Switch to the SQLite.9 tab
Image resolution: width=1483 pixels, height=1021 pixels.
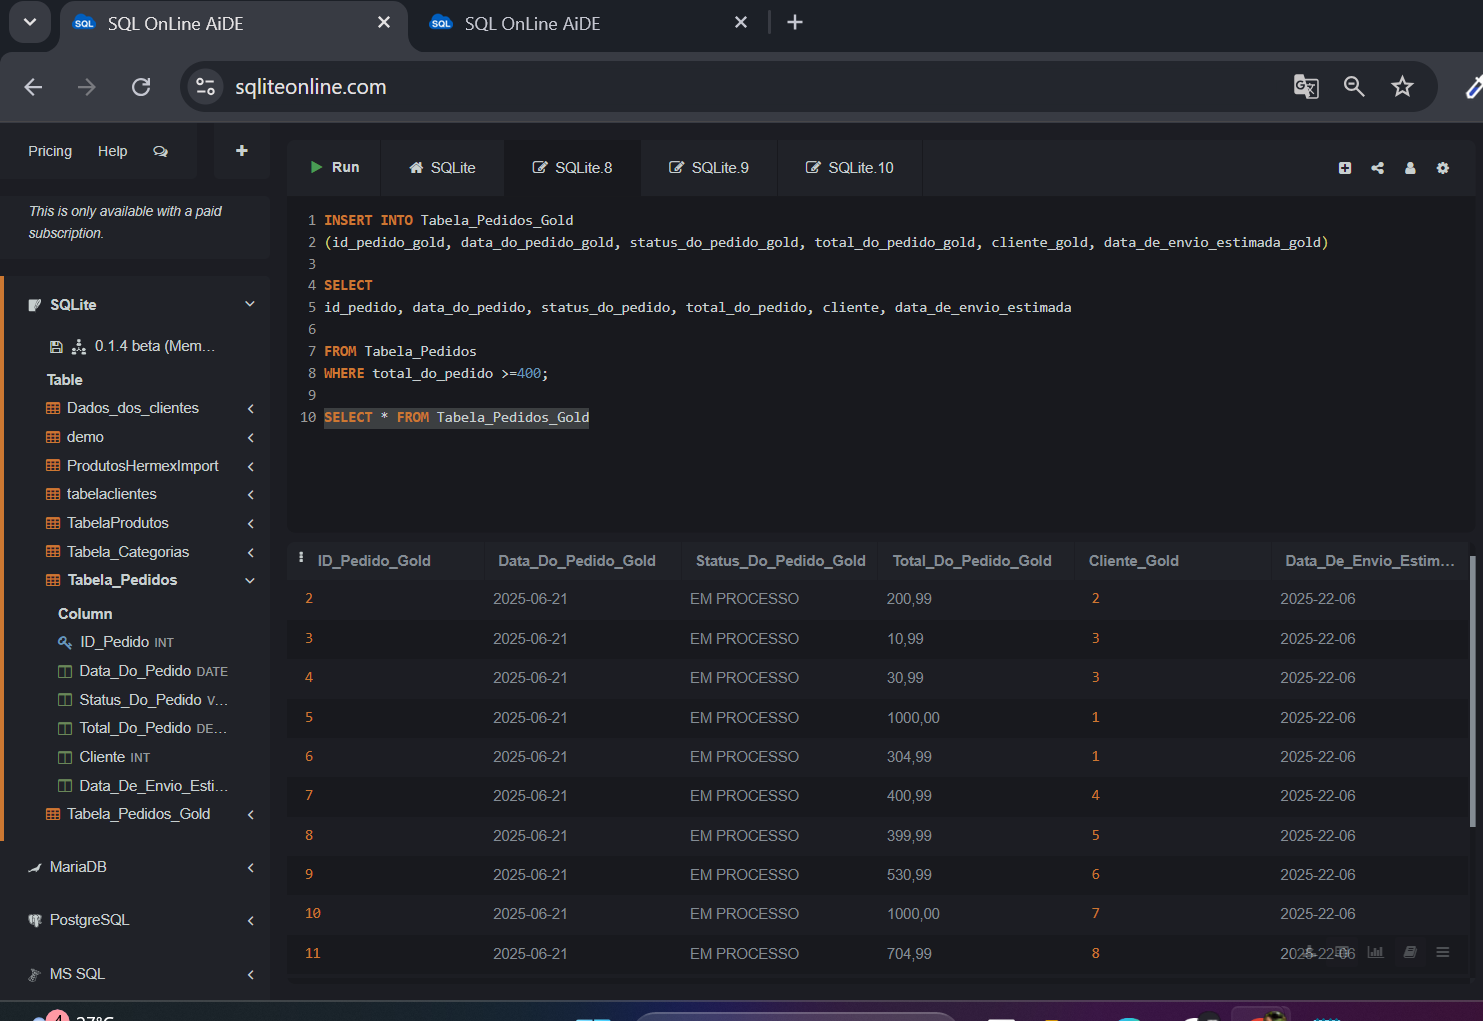[709, 167]
